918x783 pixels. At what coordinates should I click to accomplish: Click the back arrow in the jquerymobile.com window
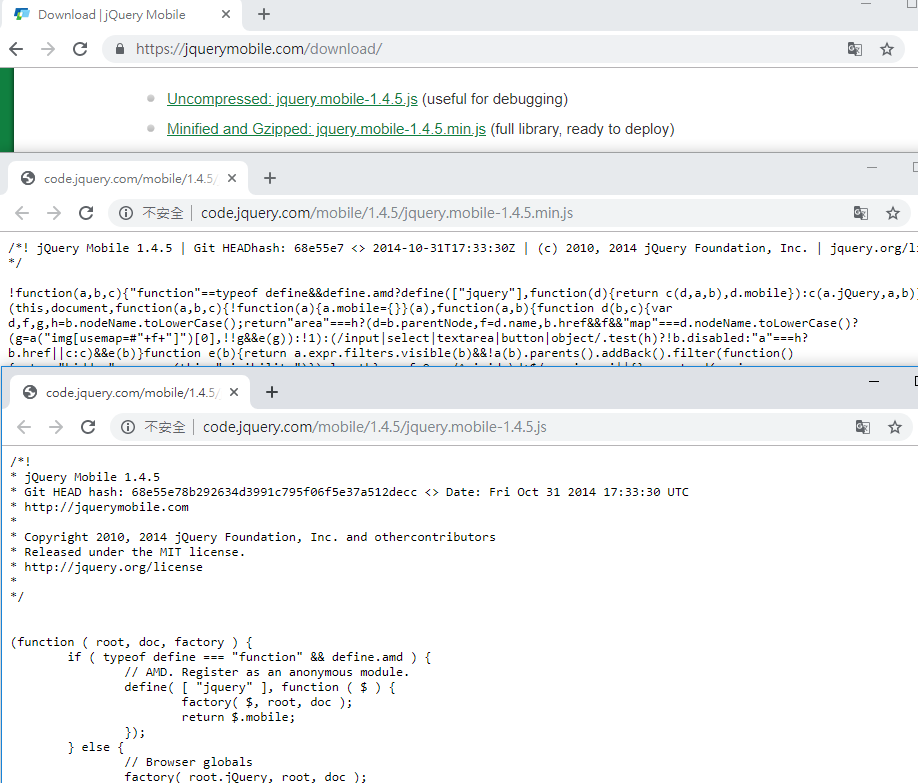[x=16, y=49]
